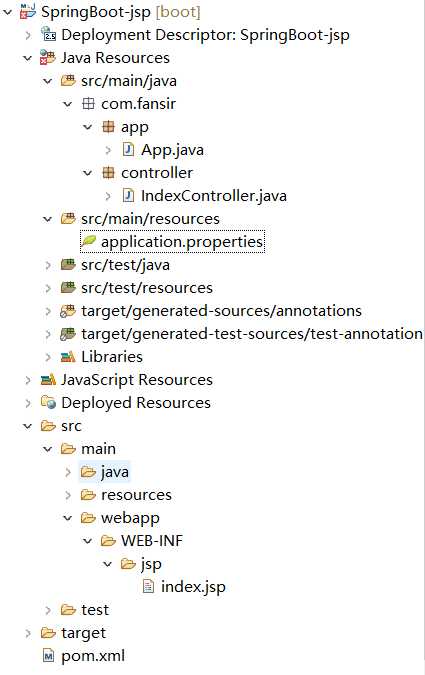425x675 pixels.
Task: Select the controller package label
Action: (157, 173)
